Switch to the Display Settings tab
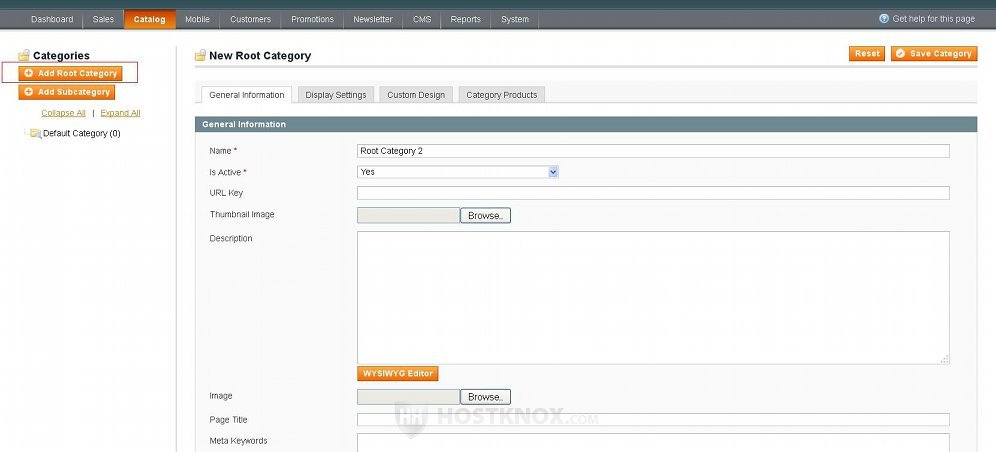Viewport: 996px width, 452px height. (336, 95)
